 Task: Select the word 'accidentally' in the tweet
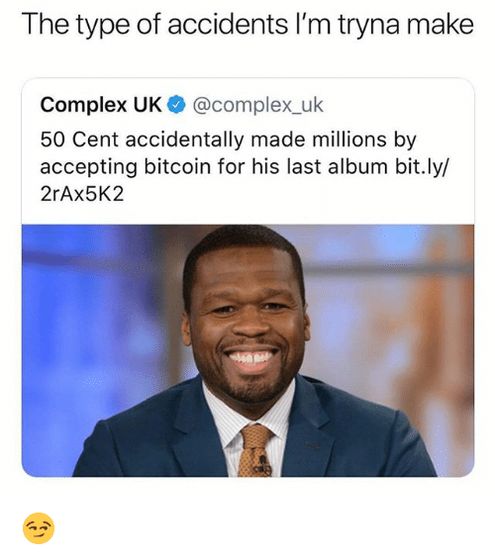184,140
